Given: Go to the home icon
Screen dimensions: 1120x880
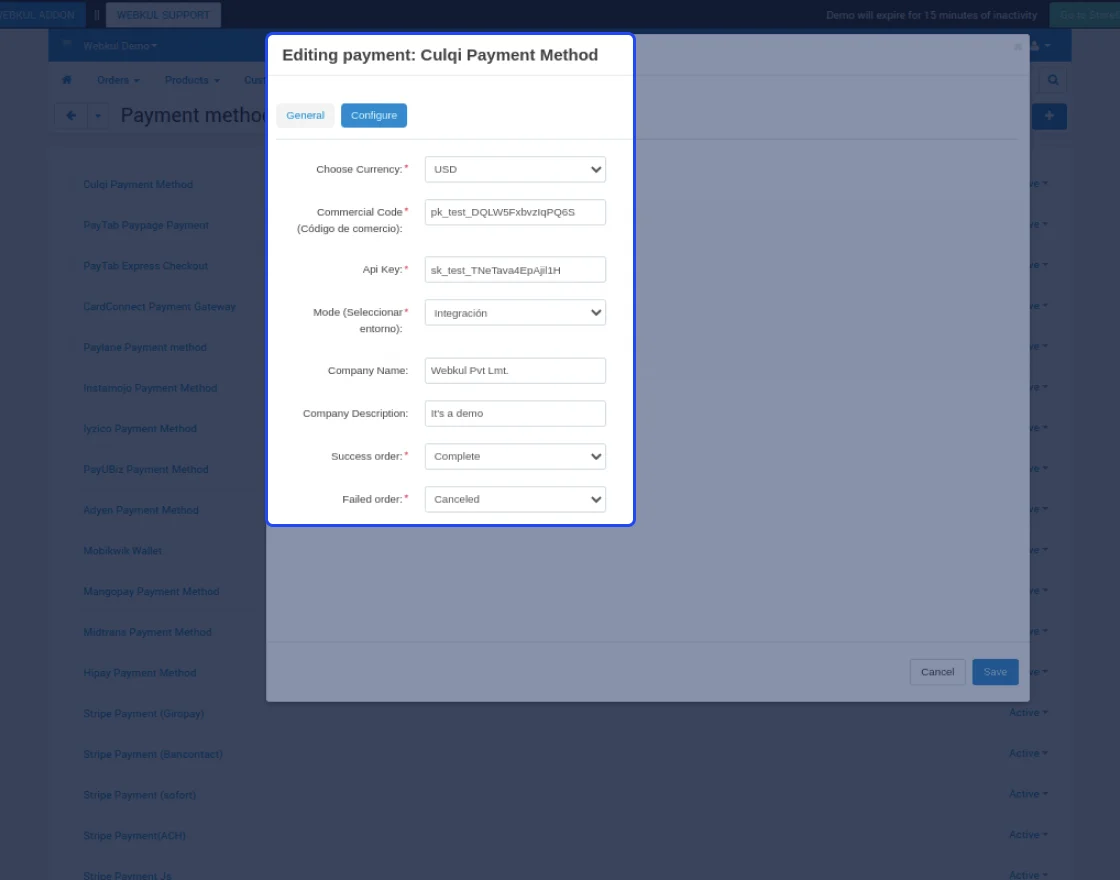Looking at the screenshot, I should tap(66, 80).
